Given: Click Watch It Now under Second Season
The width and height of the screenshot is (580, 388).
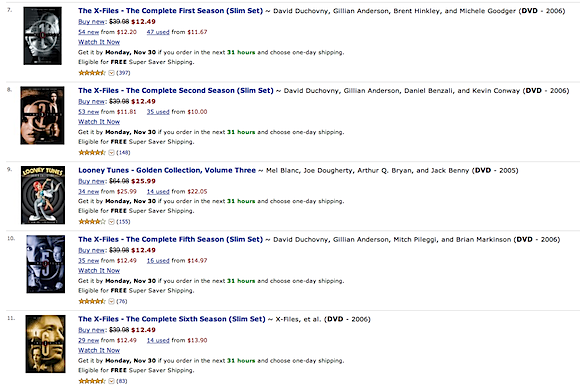Looking at the screenshot, I should click(99, 122).
